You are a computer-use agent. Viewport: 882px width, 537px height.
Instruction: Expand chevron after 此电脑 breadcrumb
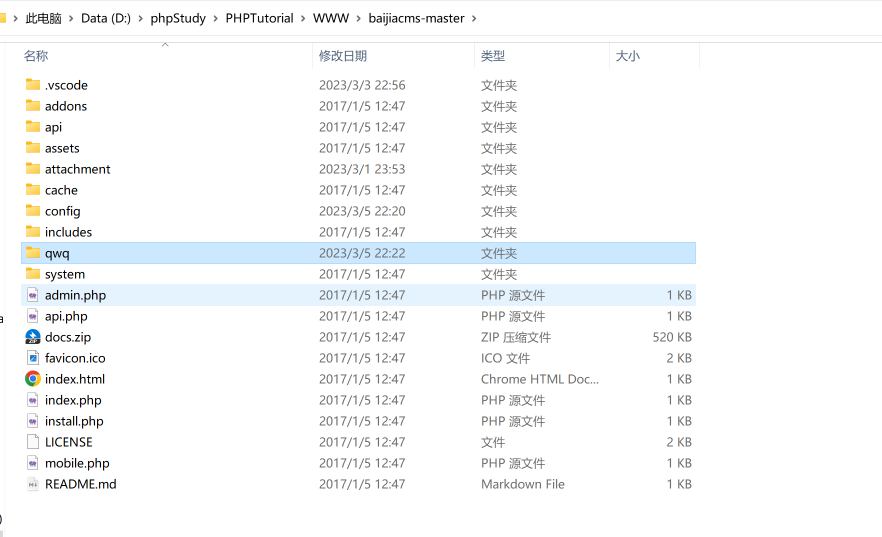point(71,19)
